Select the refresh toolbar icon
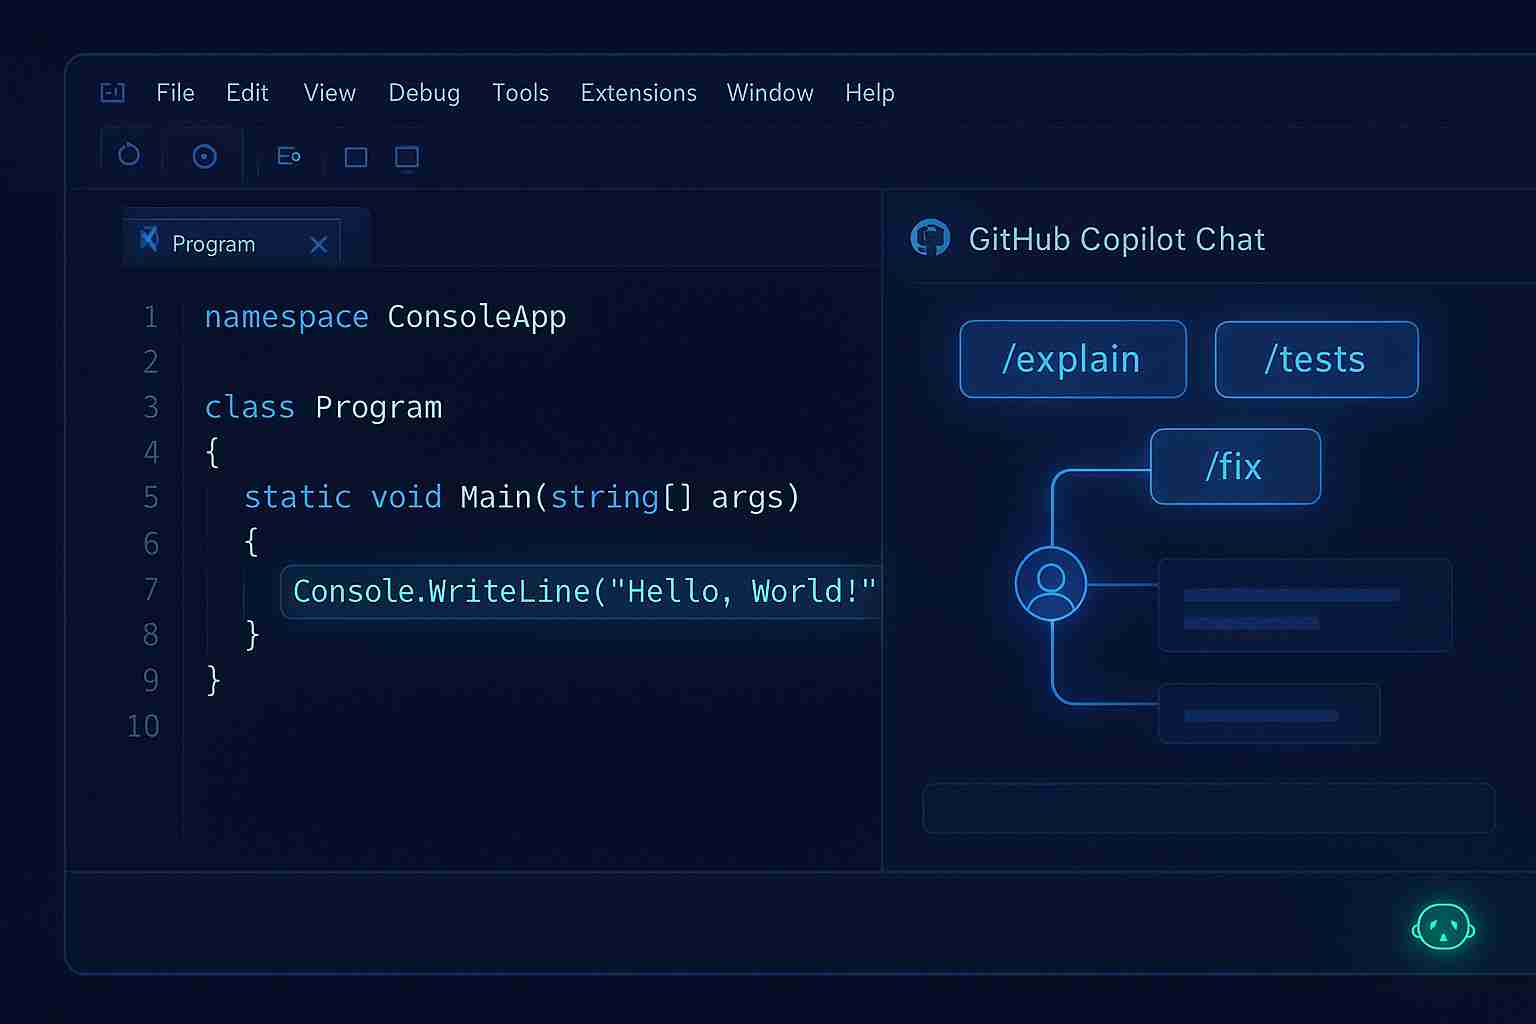This screenshot has width=1536, height=1024. pos(128,155)
